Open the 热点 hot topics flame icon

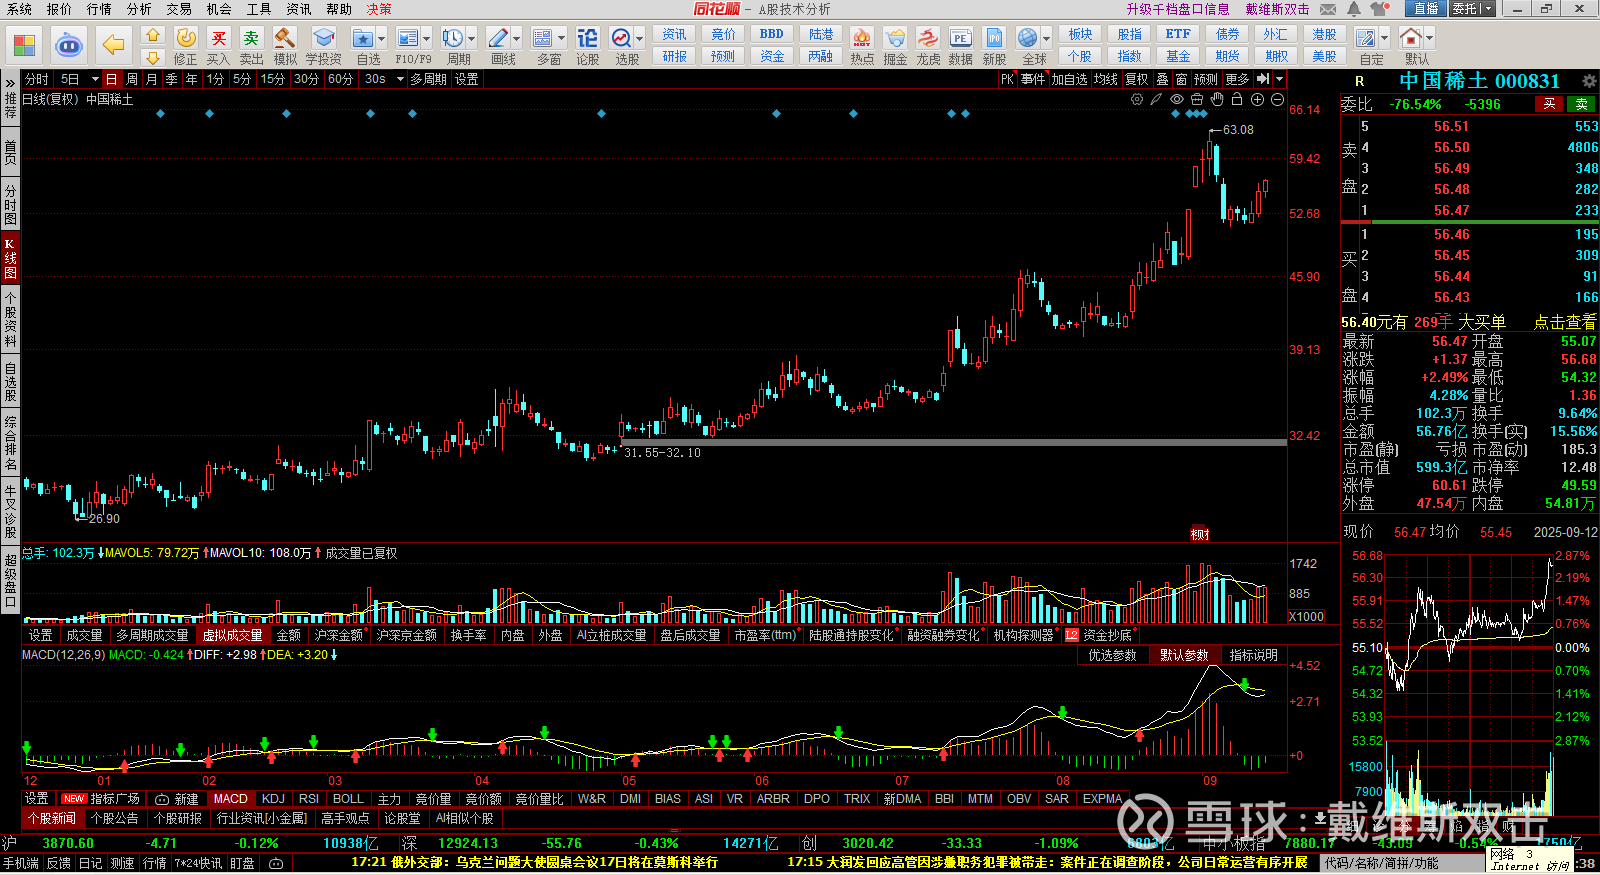862,46
